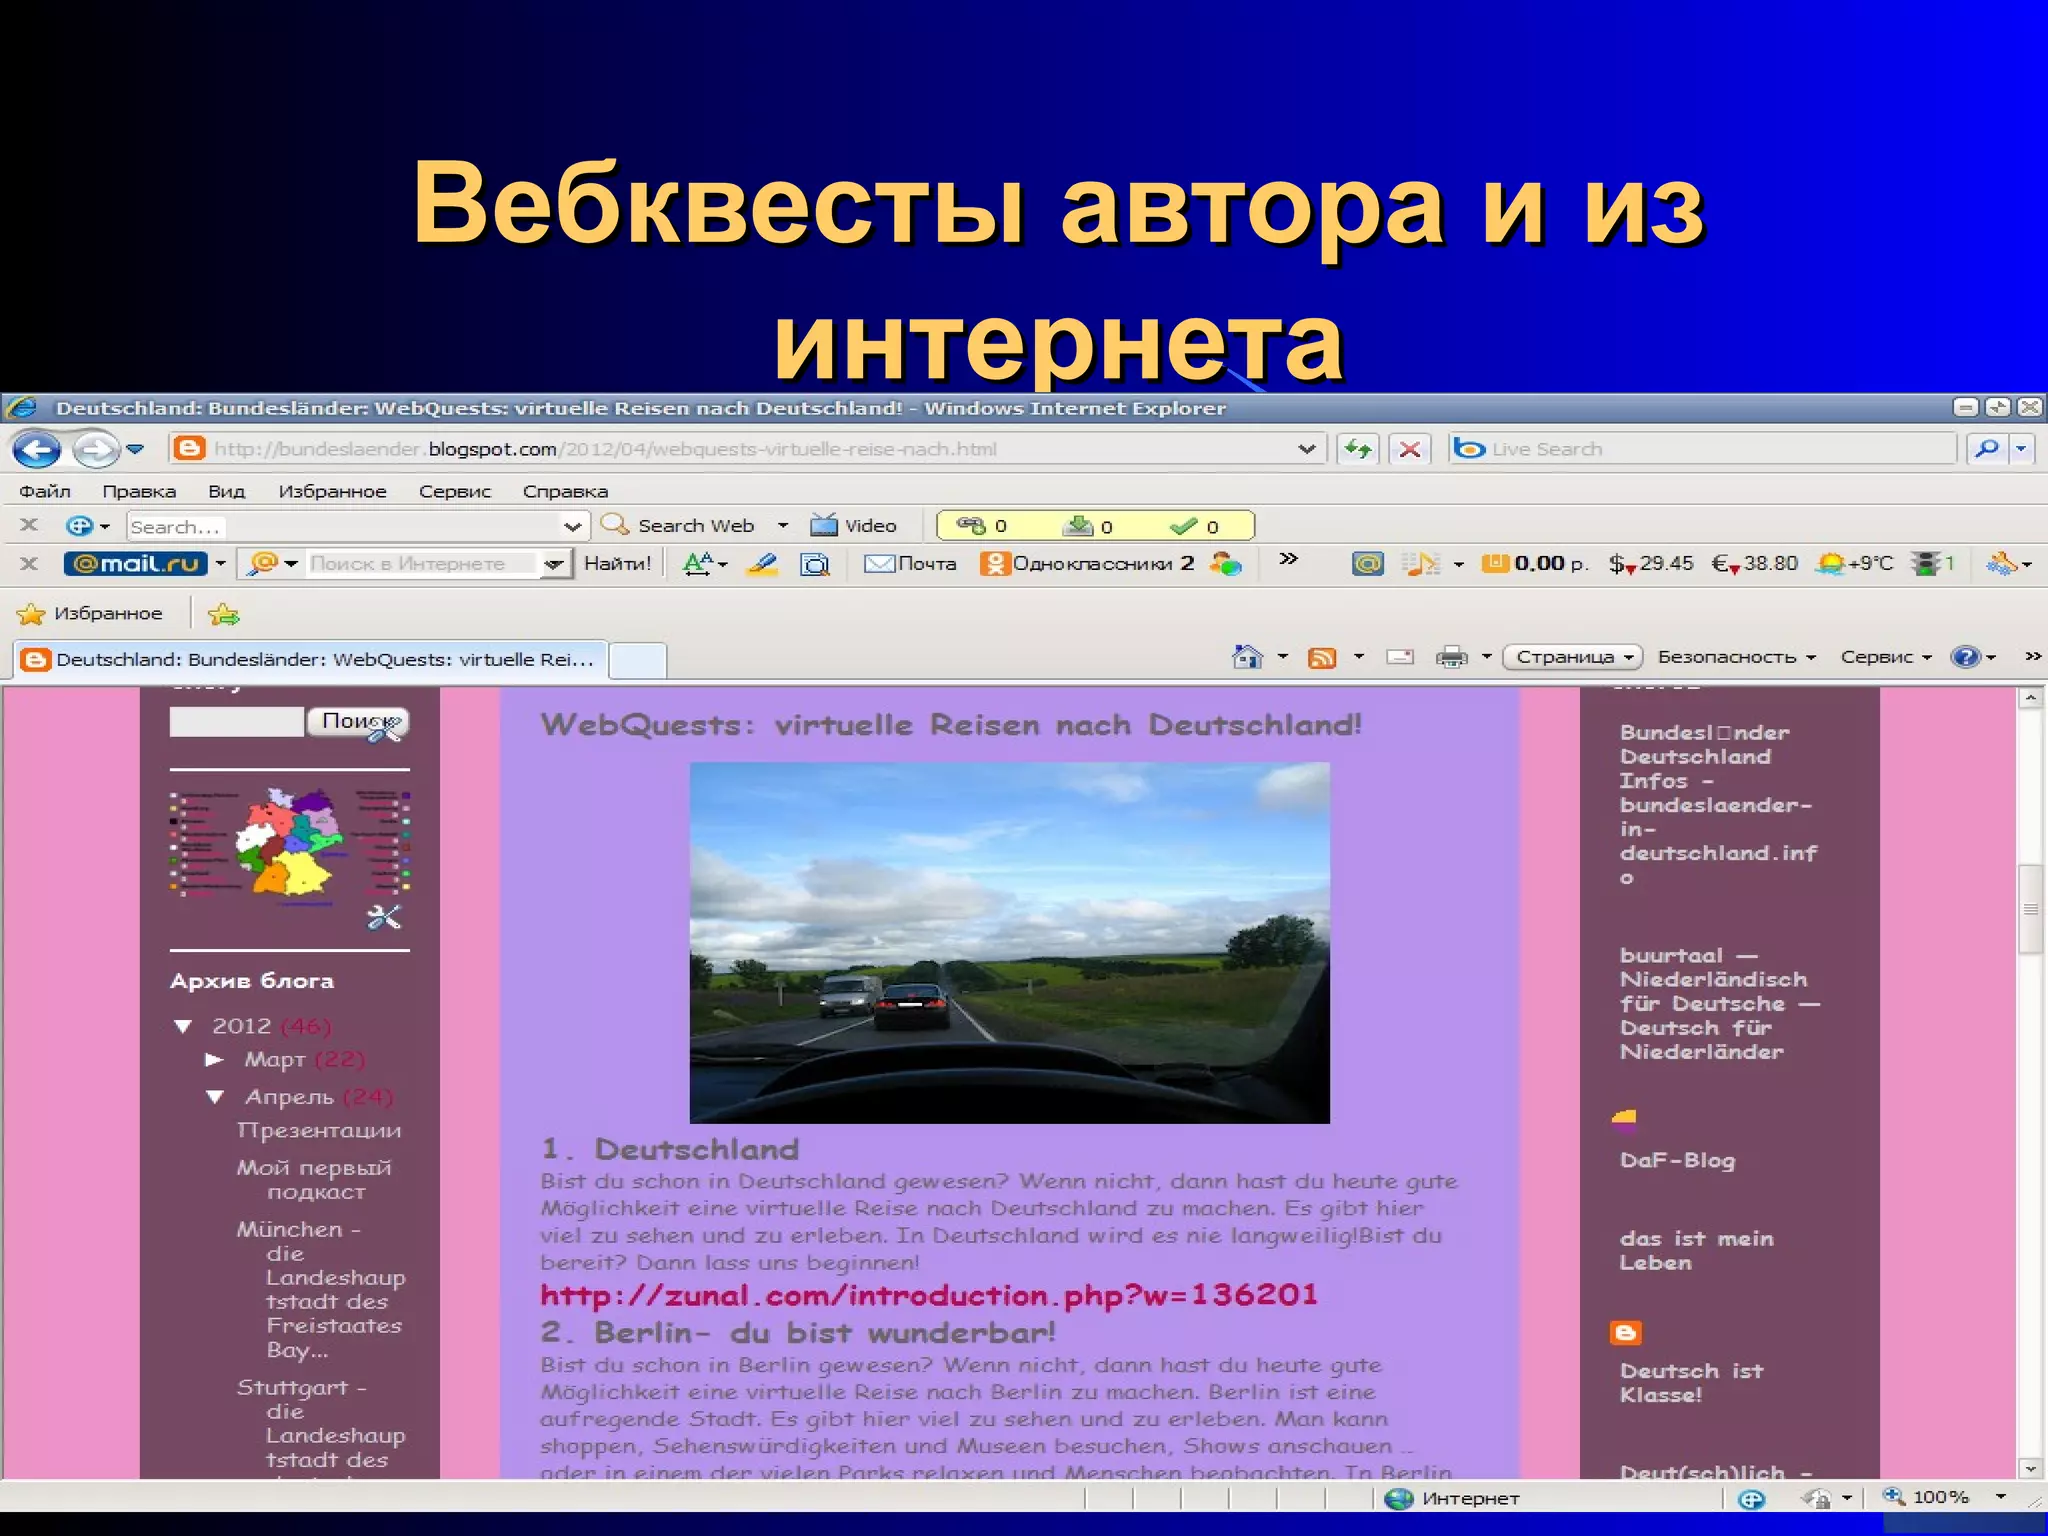Click the euro rate 38.80
Viewport: 2048px width, 1536px height.
tap(1755, 563)
